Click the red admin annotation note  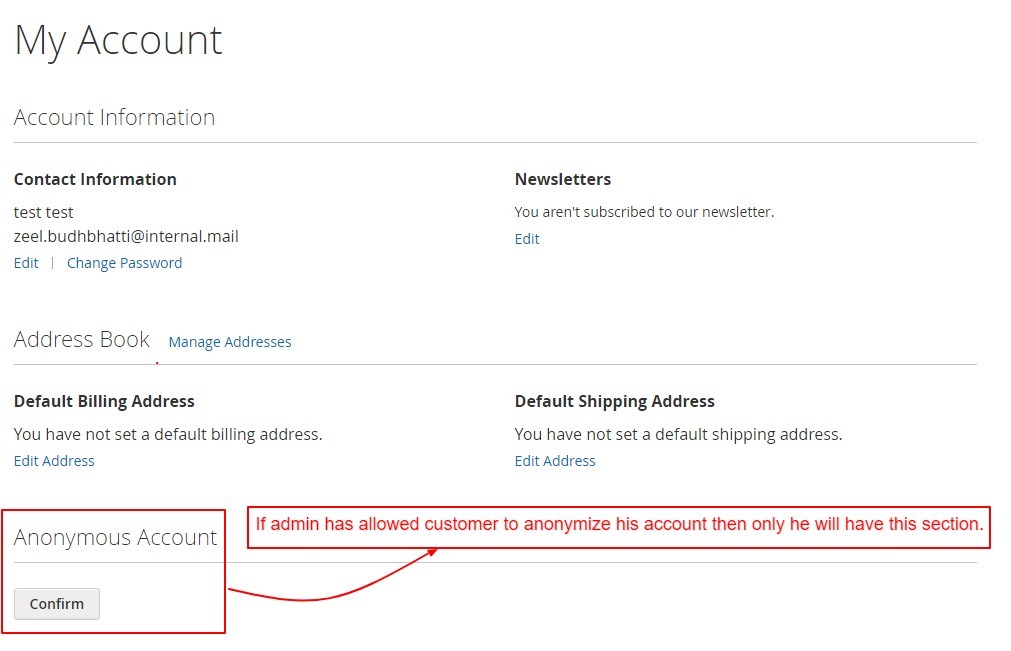tap(619, 524)
